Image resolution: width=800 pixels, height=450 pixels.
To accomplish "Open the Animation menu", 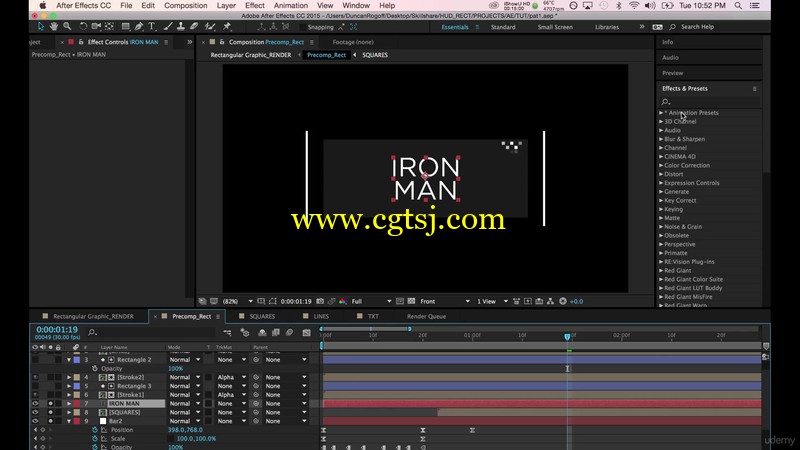I will pyautogui.click(x=290, y=6).
